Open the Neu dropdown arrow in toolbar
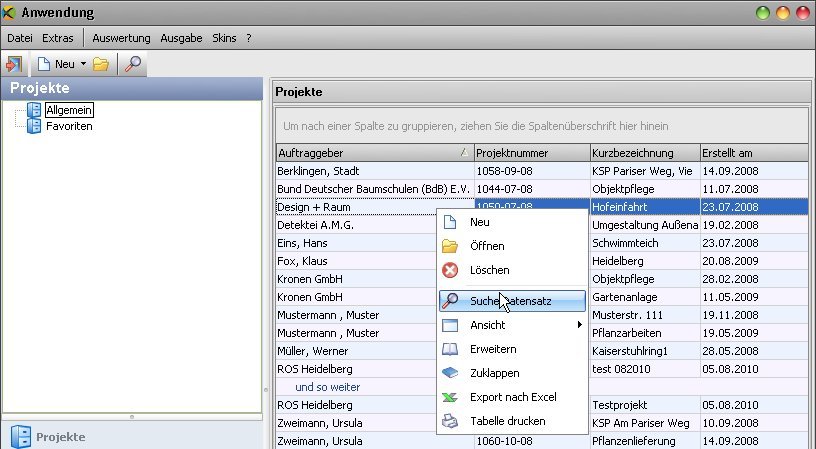This screenshot has height=449, width=816. pos(83,64)
